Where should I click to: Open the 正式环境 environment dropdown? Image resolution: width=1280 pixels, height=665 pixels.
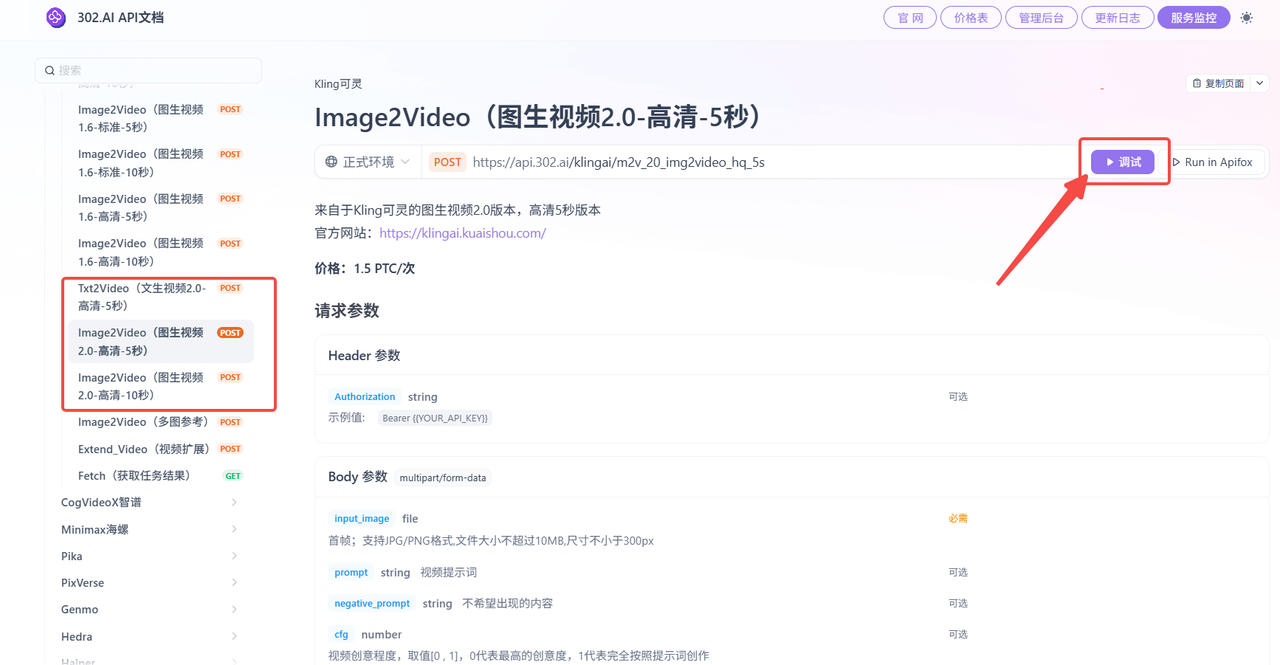click(x=368, y=162)
